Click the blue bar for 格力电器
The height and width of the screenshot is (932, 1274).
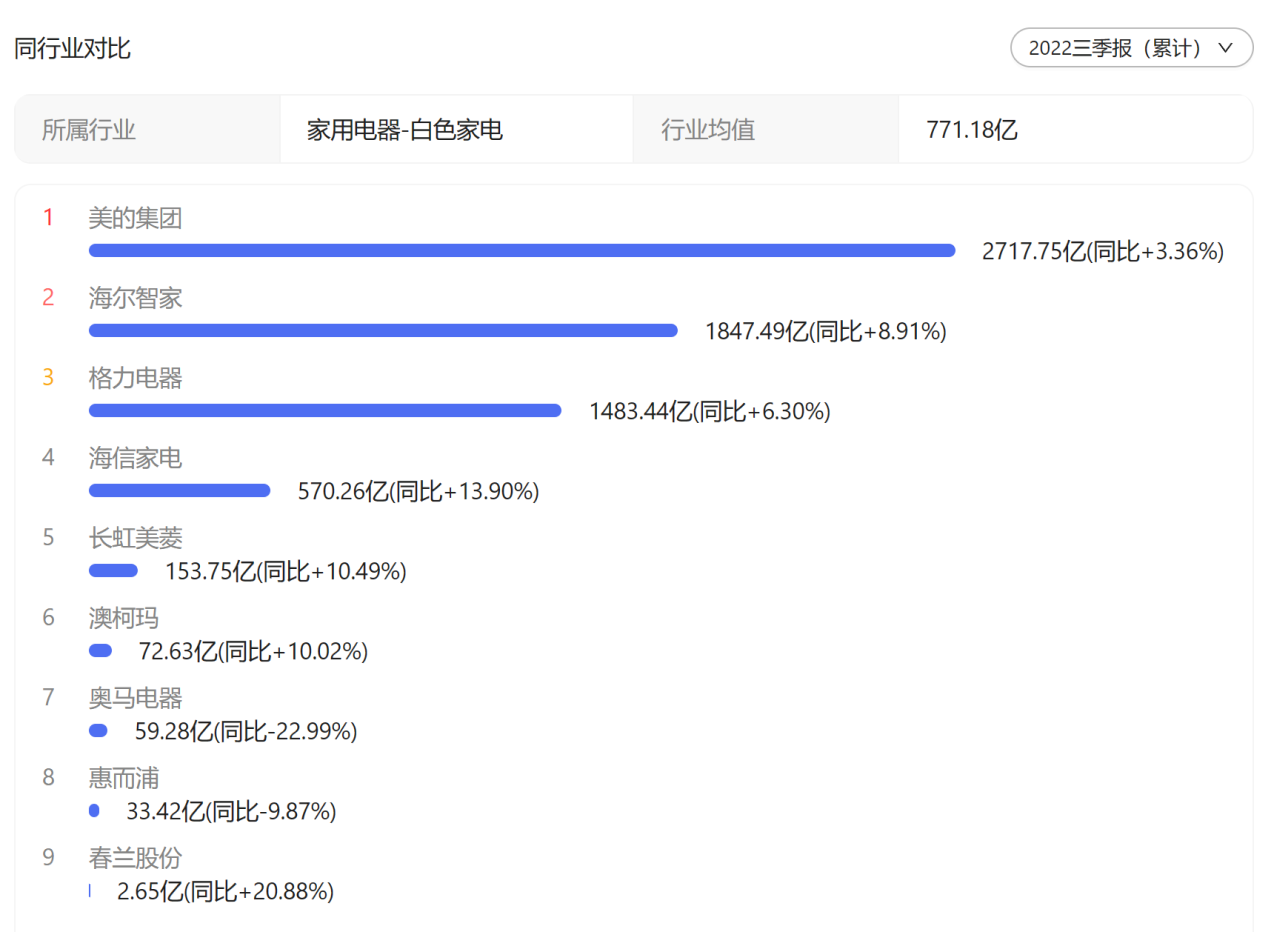click(x=324, y=411)
